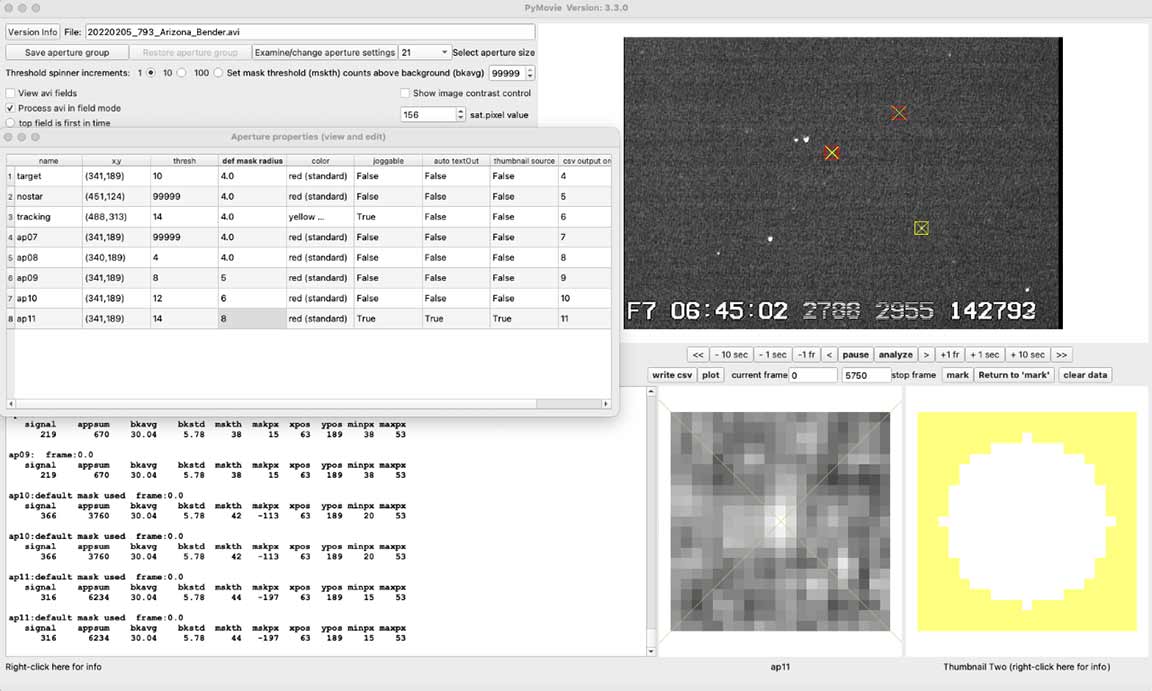
Task: Select the 'def mask radius' column header
Action: (x=252, y=161)
